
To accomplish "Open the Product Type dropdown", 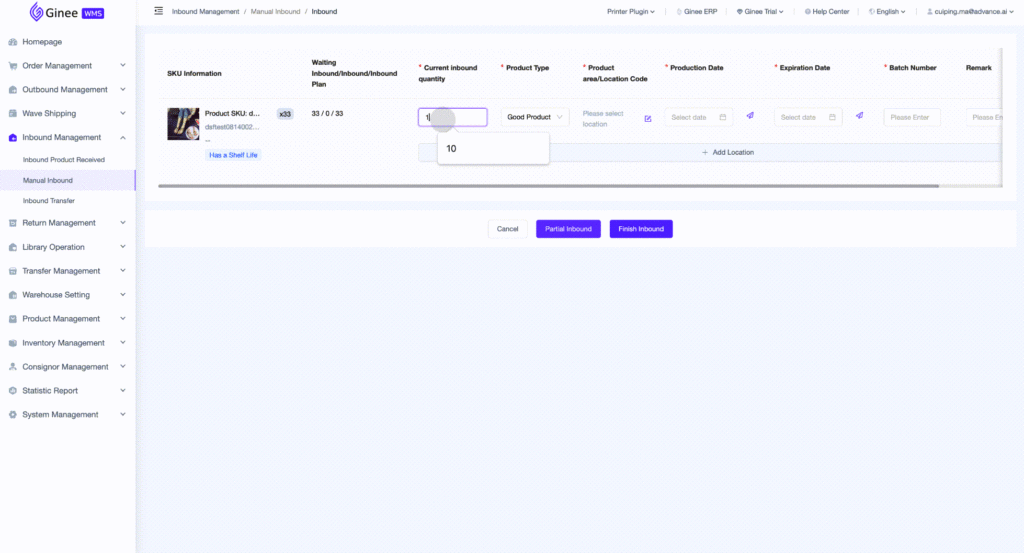I will [x=535, y=118].
